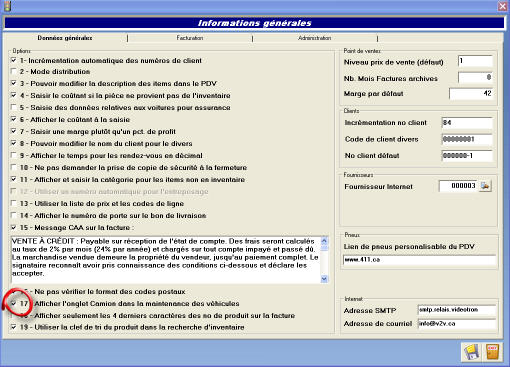
Task: Click the Niveau prix de vente field
Action: [x=475, y=61]
